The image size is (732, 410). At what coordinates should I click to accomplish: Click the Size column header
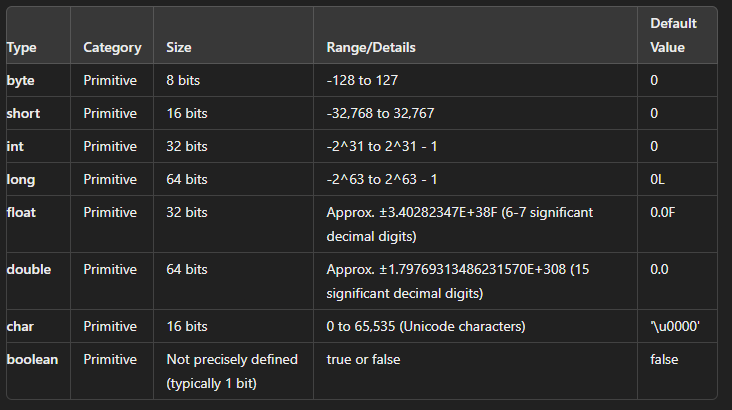click(x=179, y=47)
